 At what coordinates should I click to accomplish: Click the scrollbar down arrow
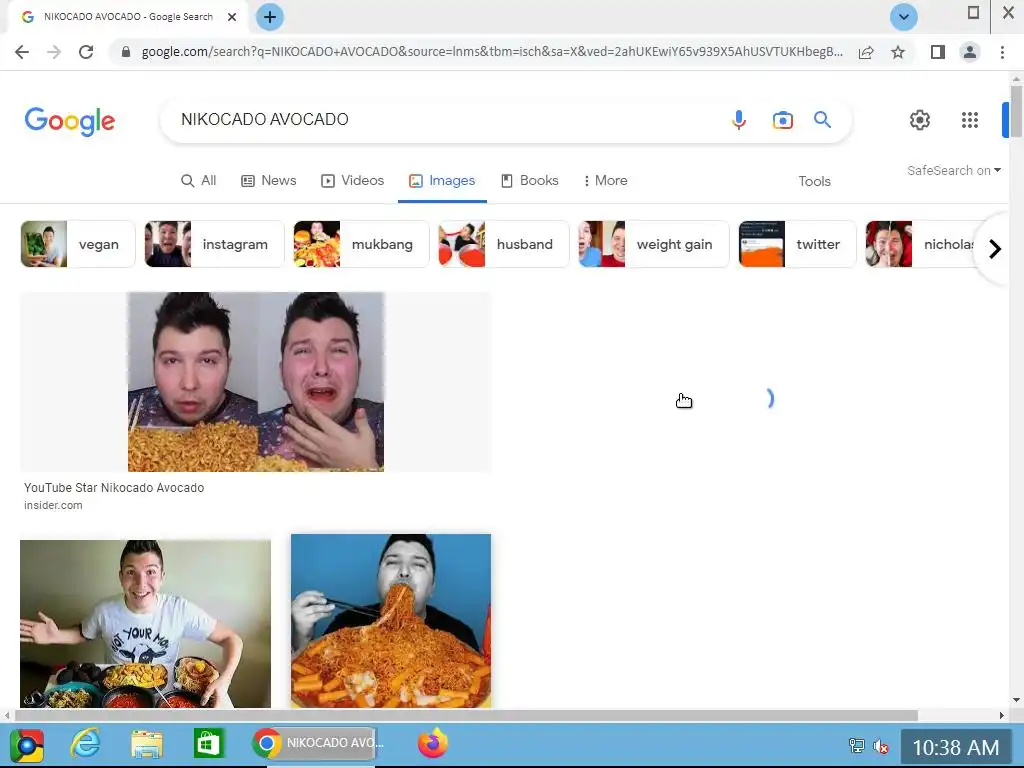point(1016,700)
